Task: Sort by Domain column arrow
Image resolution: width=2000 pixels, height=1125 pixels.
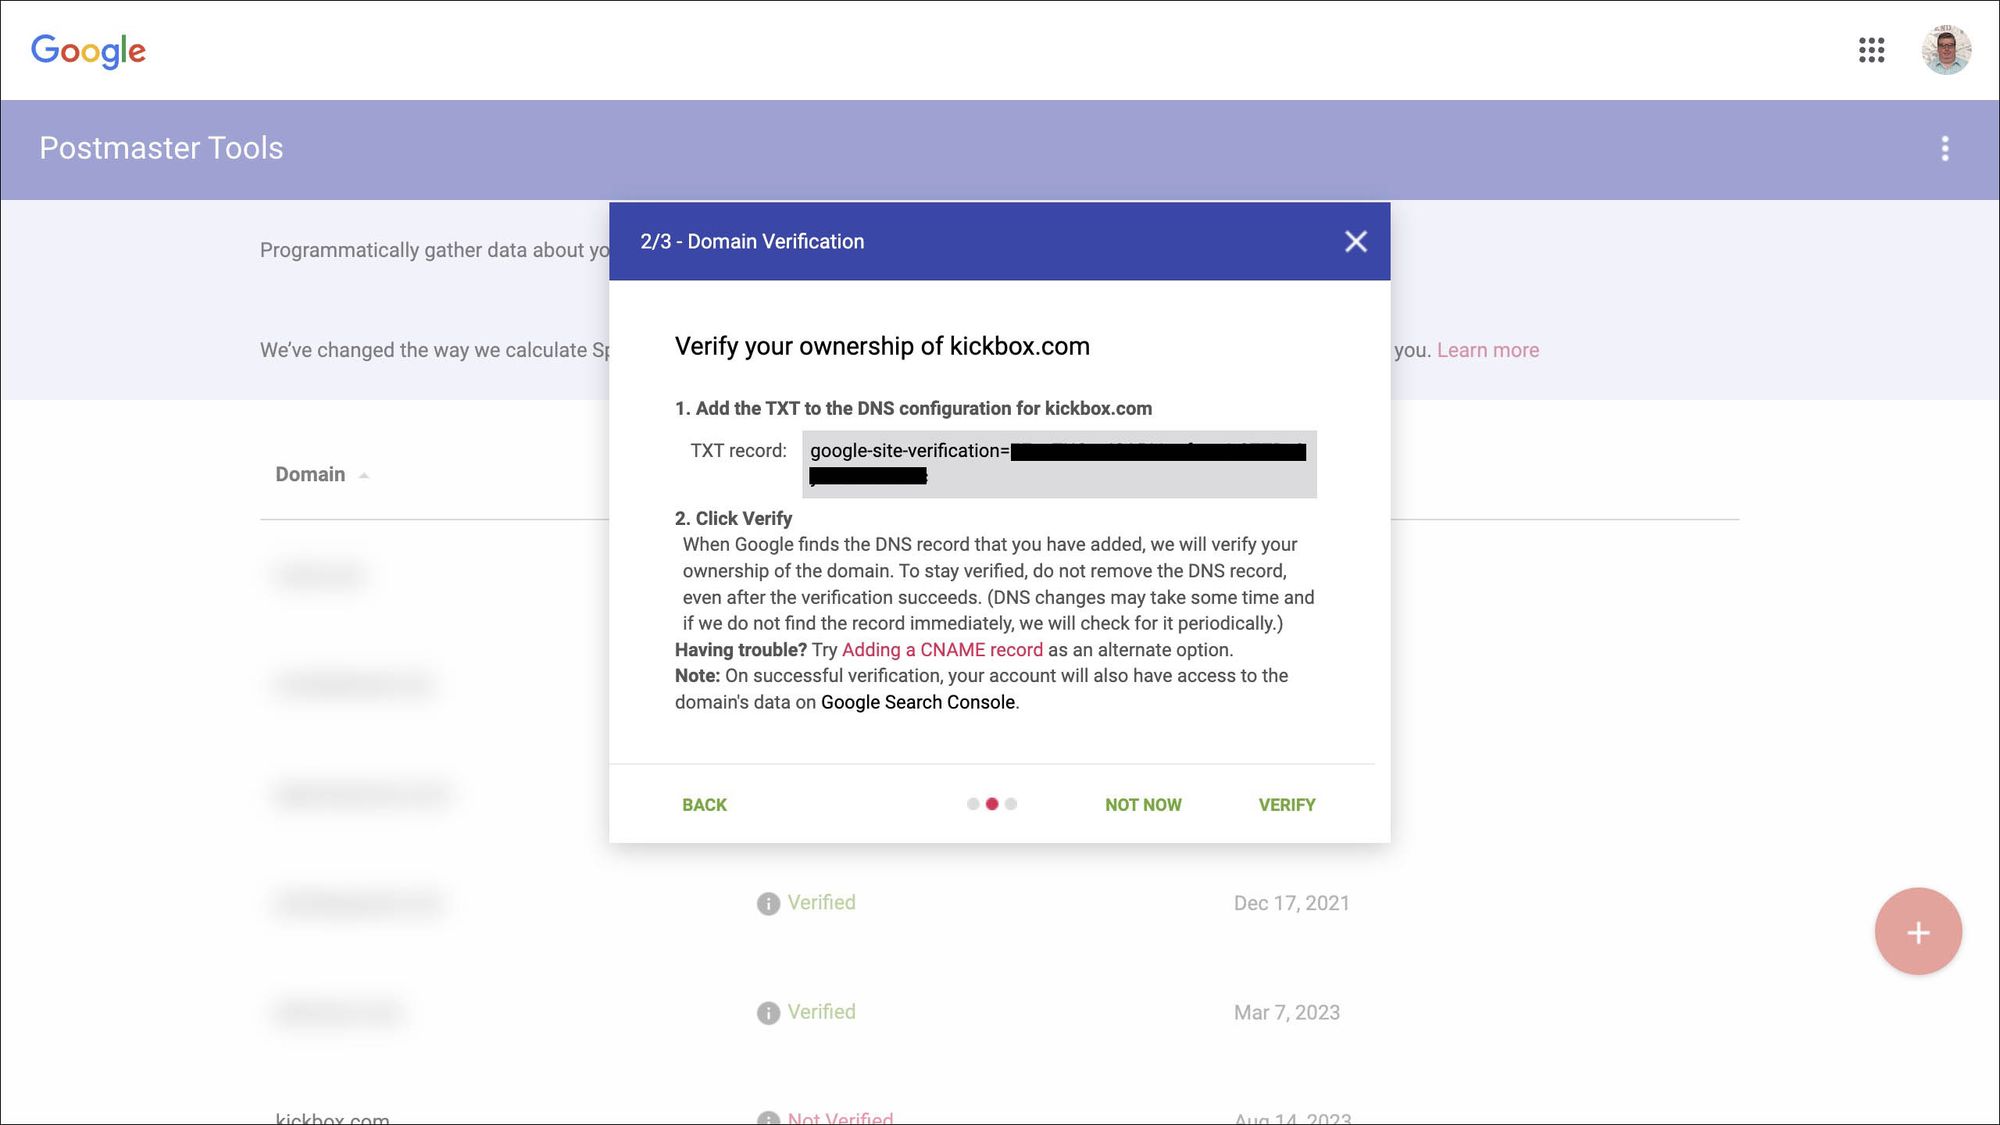Action: (x=364, y=476)
